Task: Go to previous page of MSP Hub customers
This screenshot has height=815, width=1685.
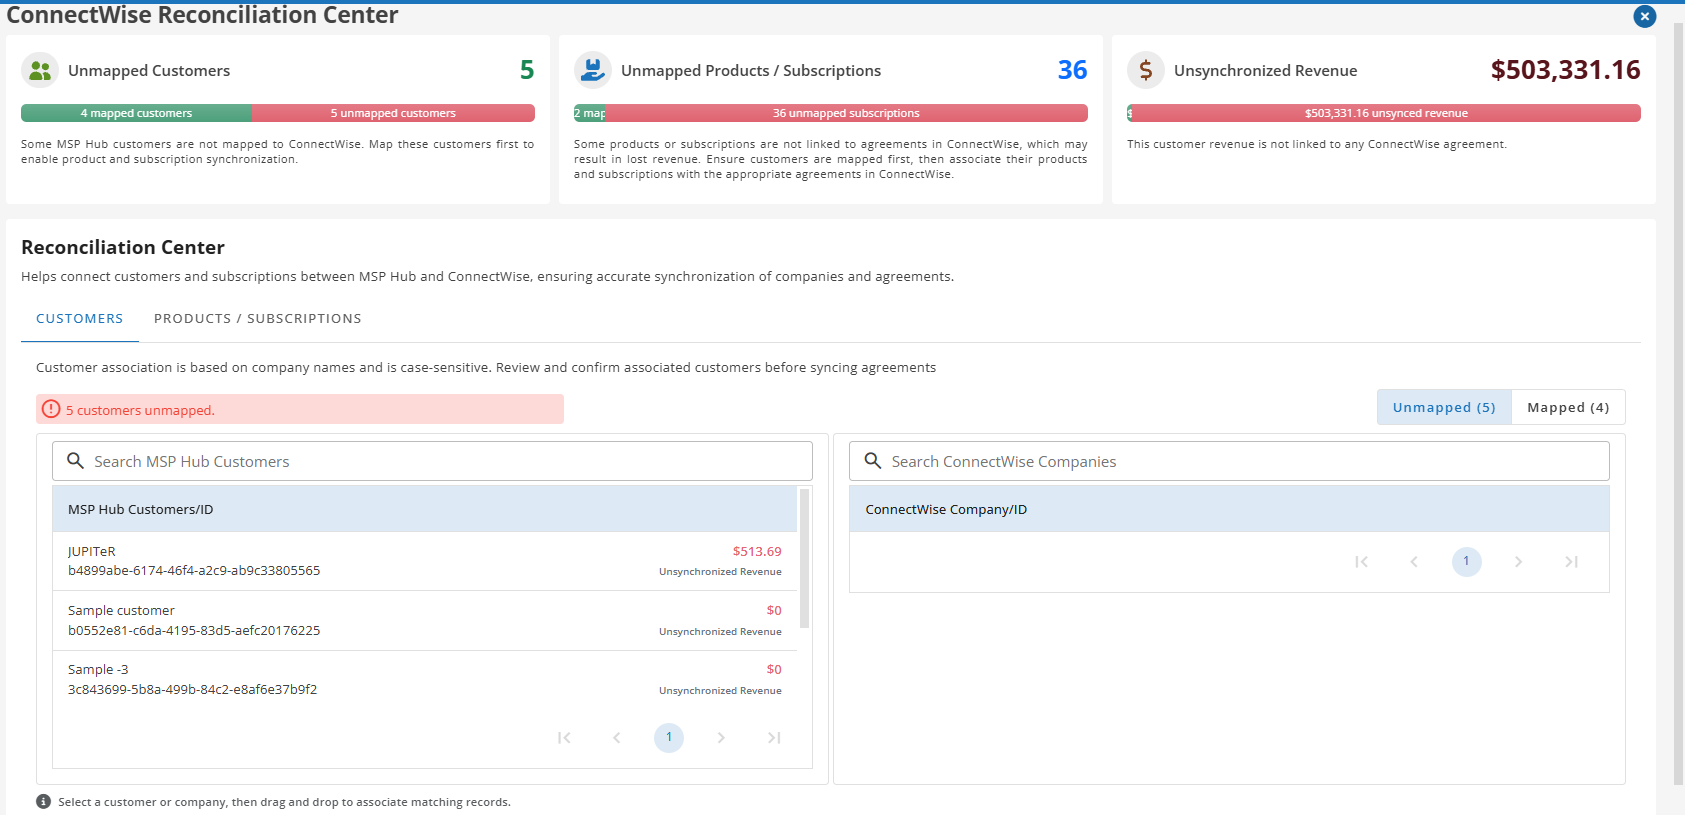Action: click(617, 738)
